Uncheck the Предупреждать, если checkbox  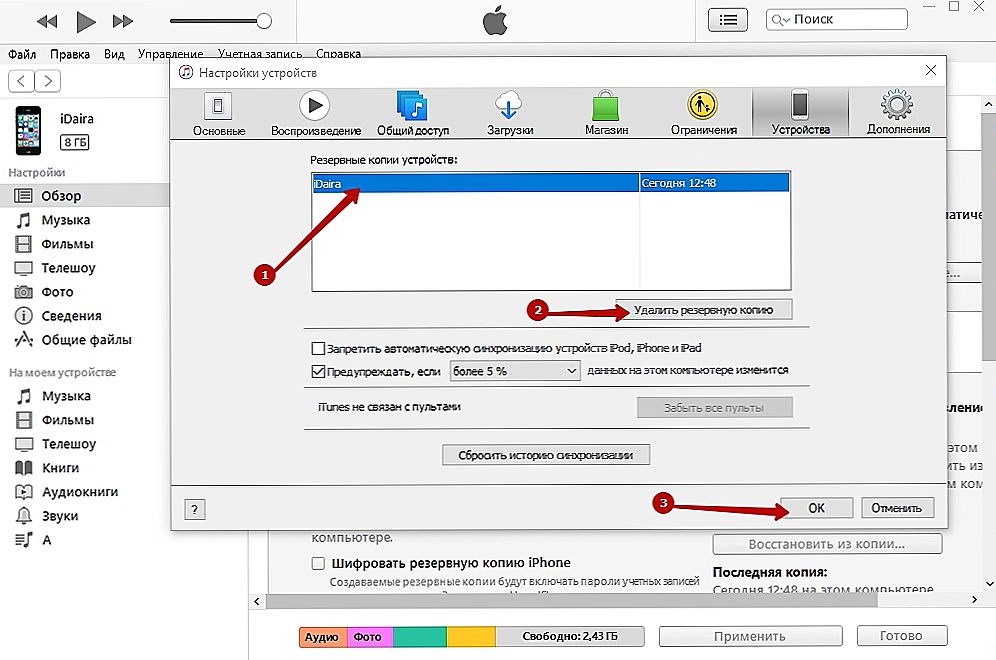319,371
